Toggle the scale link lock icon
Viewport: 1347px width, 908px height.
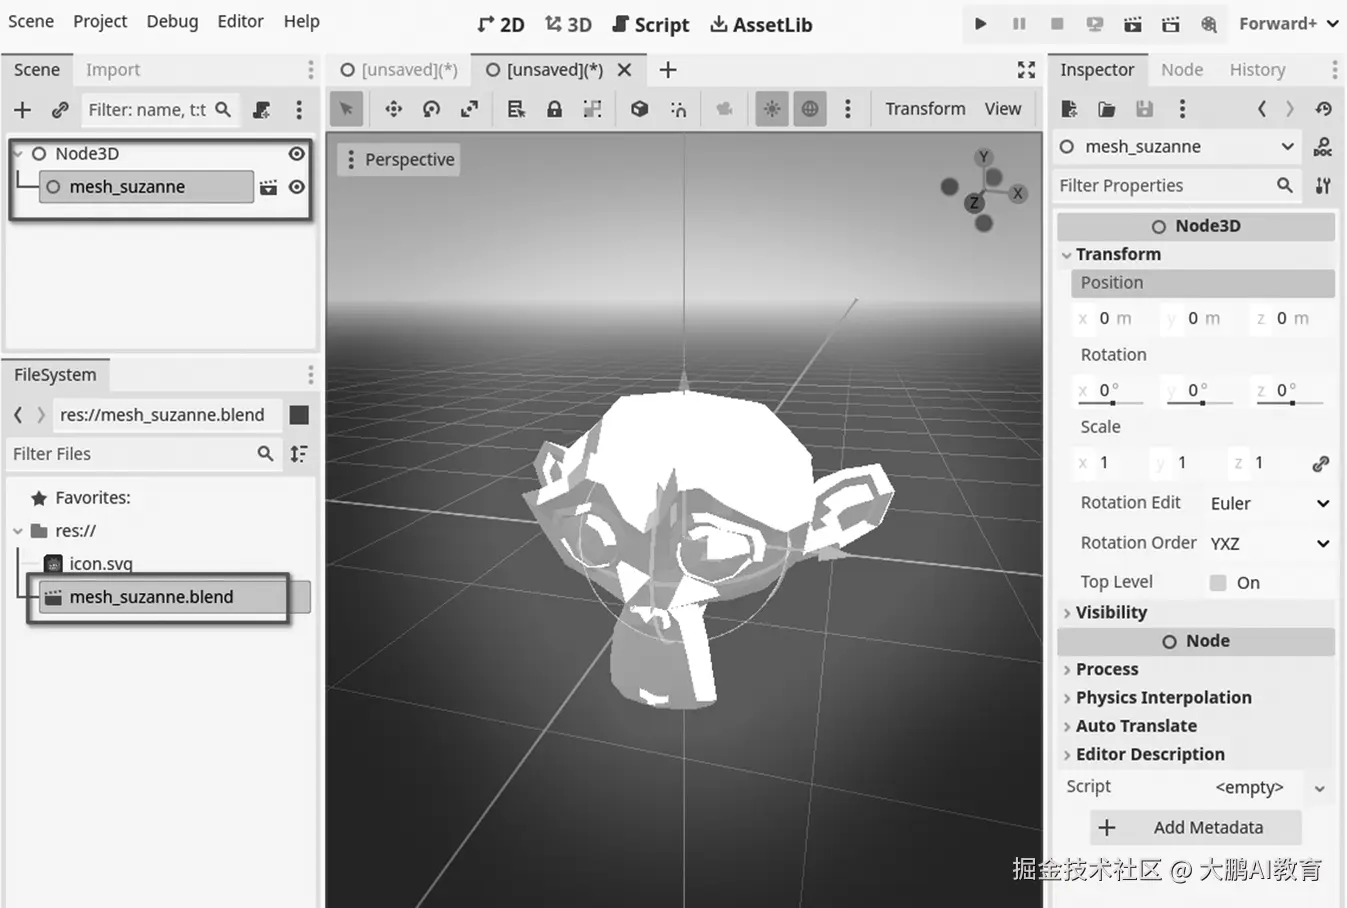click(1321, 464)
